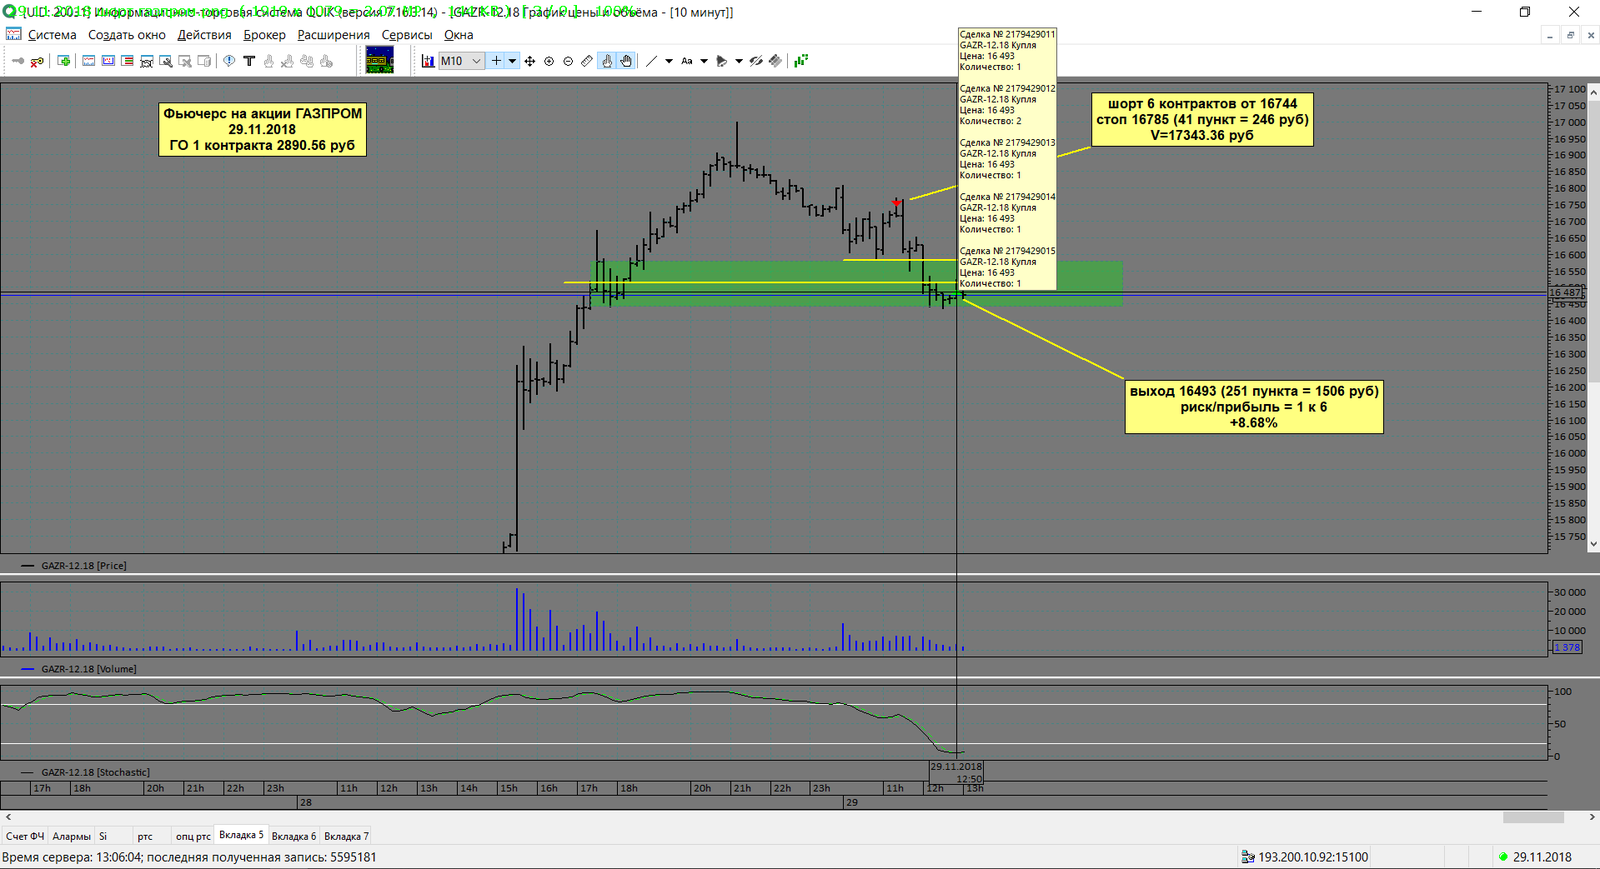Switch to the опц ртс tab
Screen dimensions: 1600x869
click(x=193, y=836)
